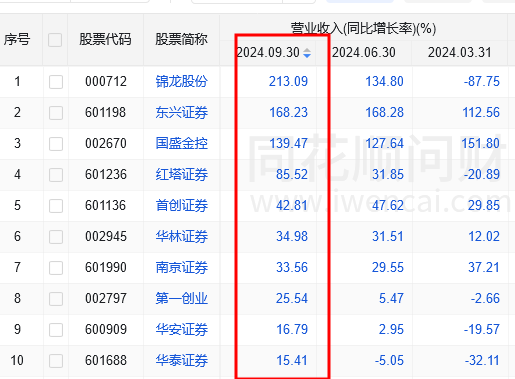Select the value 151.80
The height and width of the screenshot is (379, 515).
click(481, 143)
